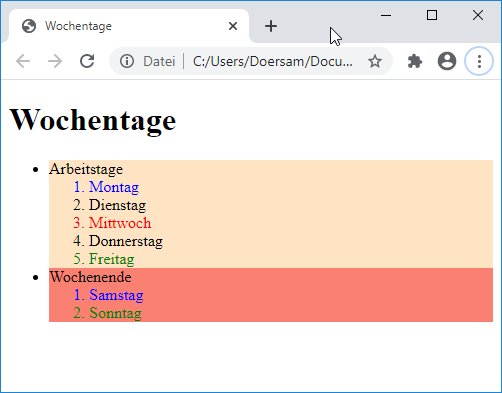The width and height of the screenshot is (502, 393).
Task: Close the Chrome window
Action: click(478, 15)
